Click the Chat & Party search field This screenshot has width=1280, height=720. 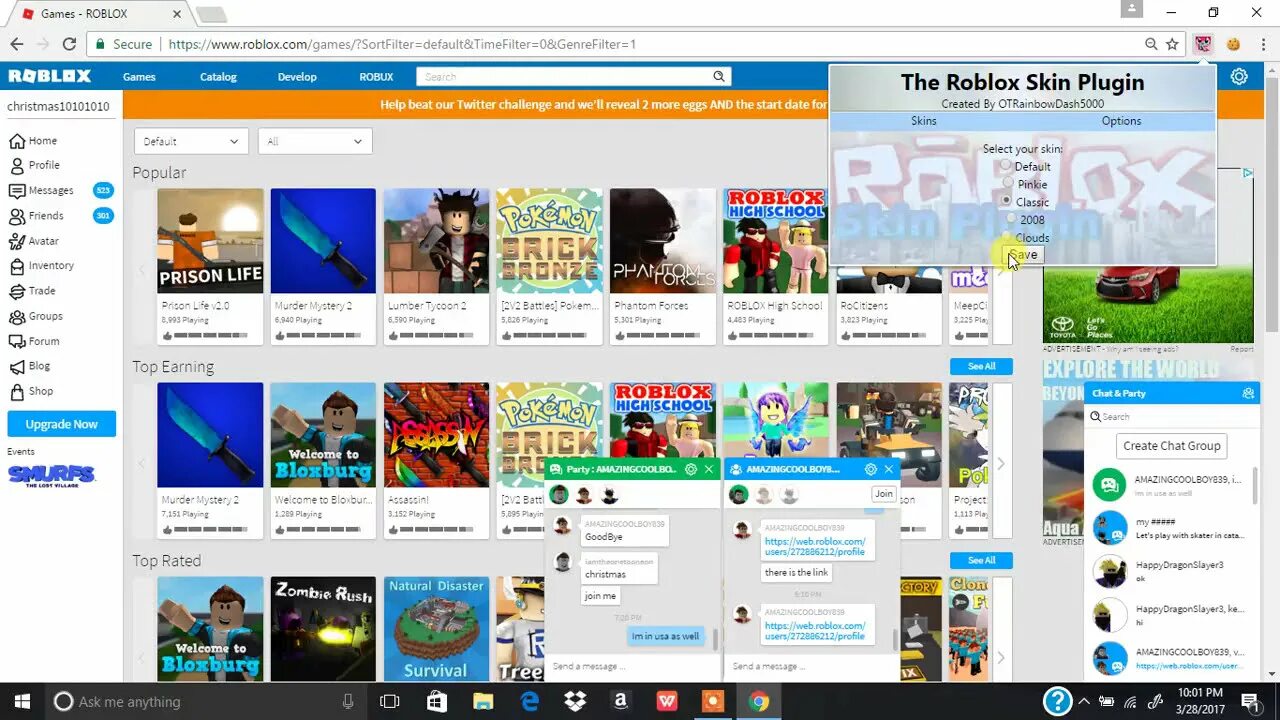[x=1172, y=416]
